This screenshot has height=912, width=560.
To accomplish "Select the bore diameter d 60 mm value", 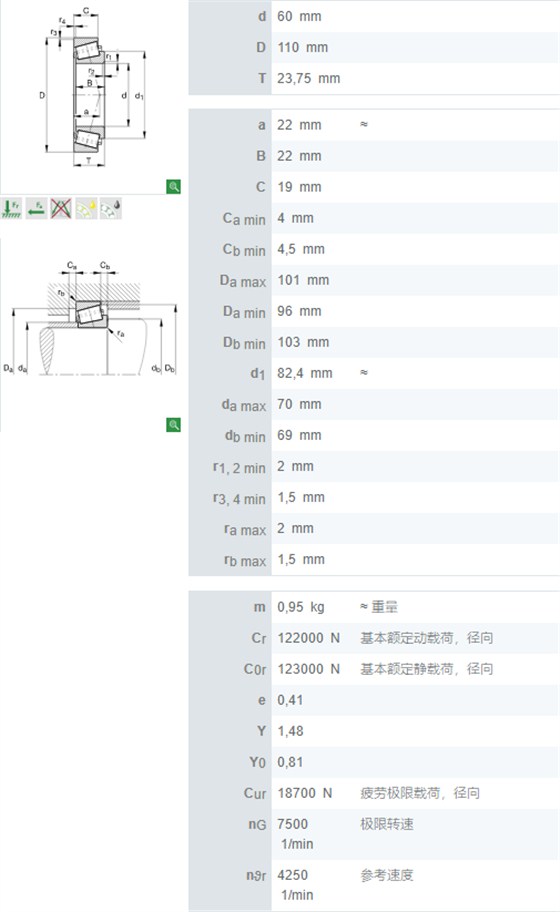I will pos(299,16).
